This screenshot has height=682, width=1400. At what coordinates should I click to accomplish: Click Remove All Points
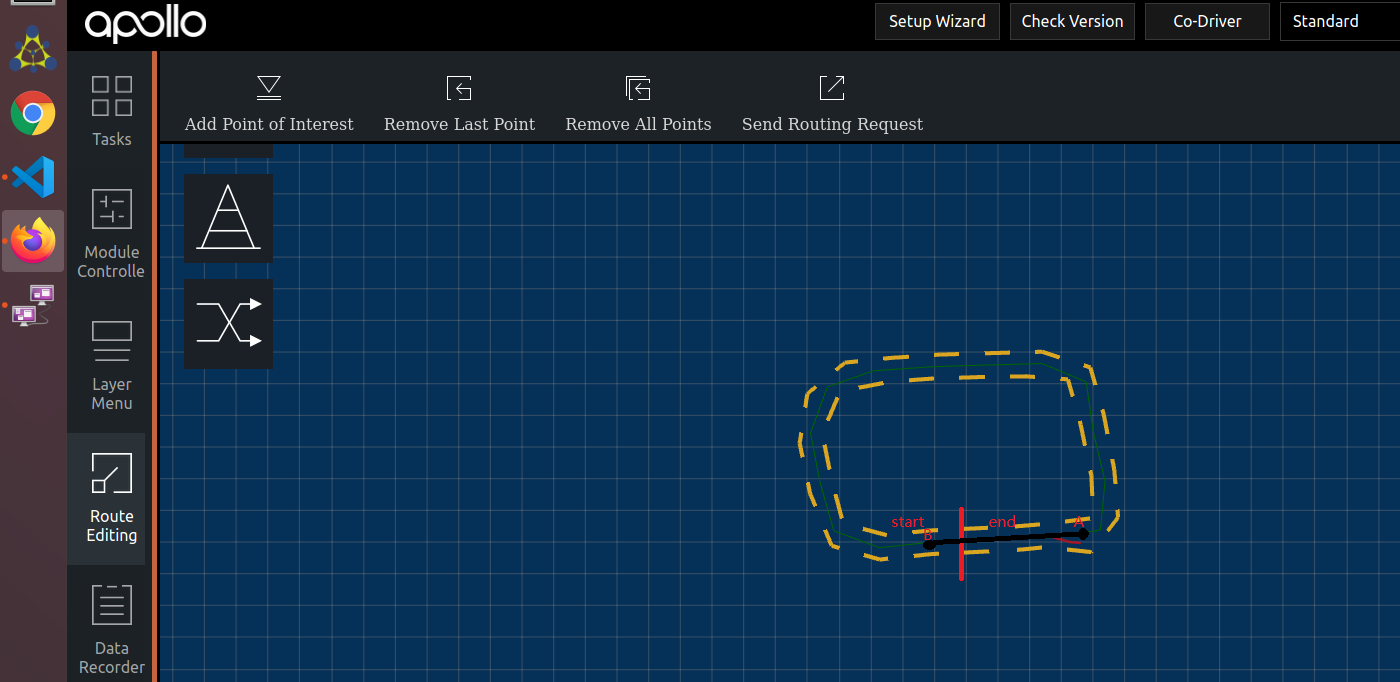coord(638,103)
